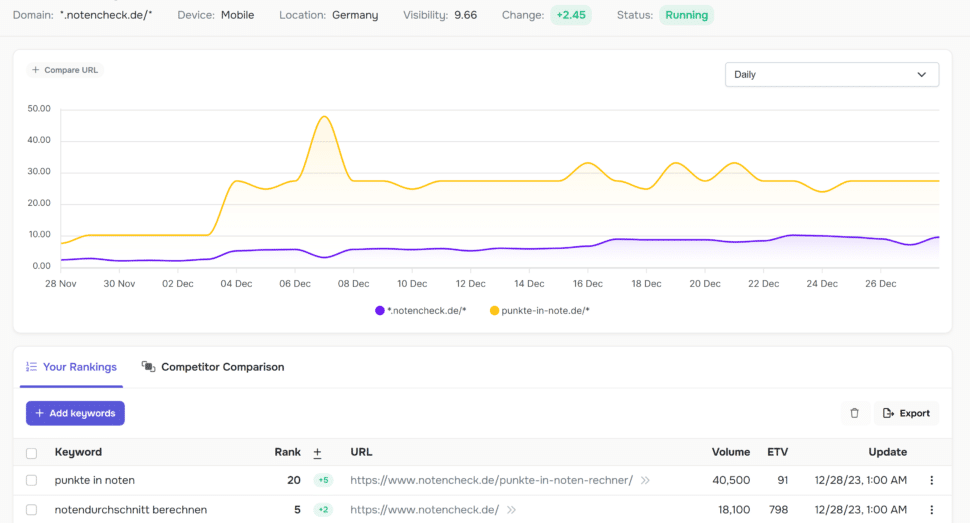Toggle the select-all keywords checkbox
970x523 pixels.
32,453
